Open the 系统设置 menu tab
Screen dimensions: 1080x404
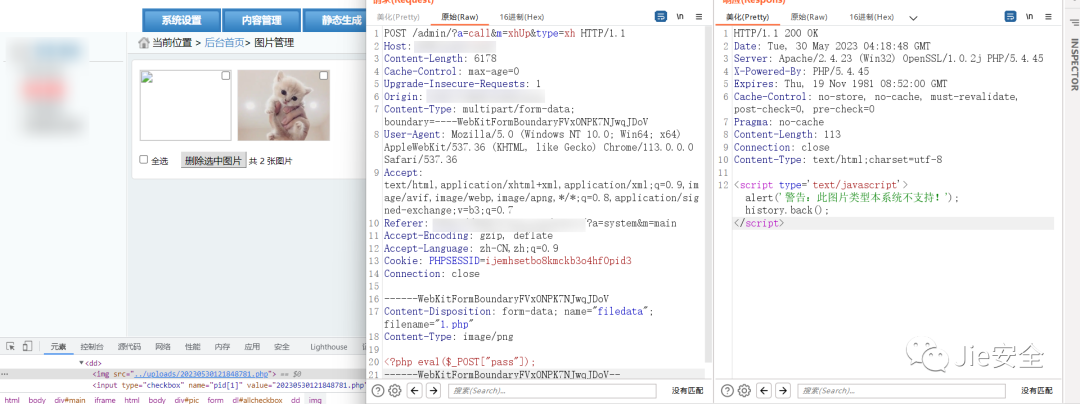(182, 21)
